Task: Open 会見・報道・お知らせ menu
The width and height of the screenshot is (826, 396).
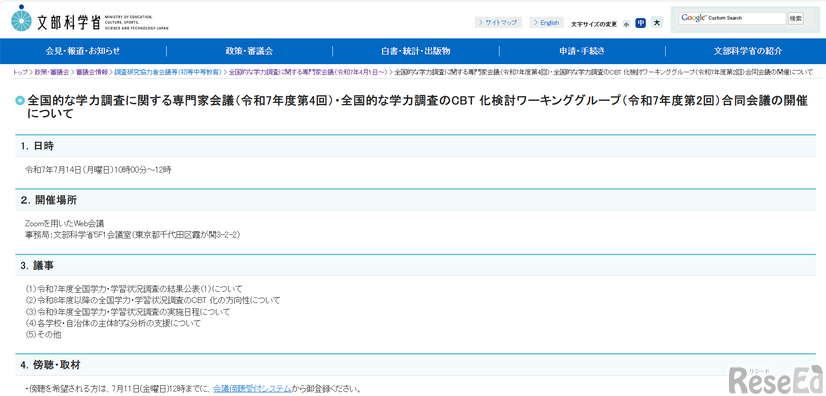Action: (83, 51)
